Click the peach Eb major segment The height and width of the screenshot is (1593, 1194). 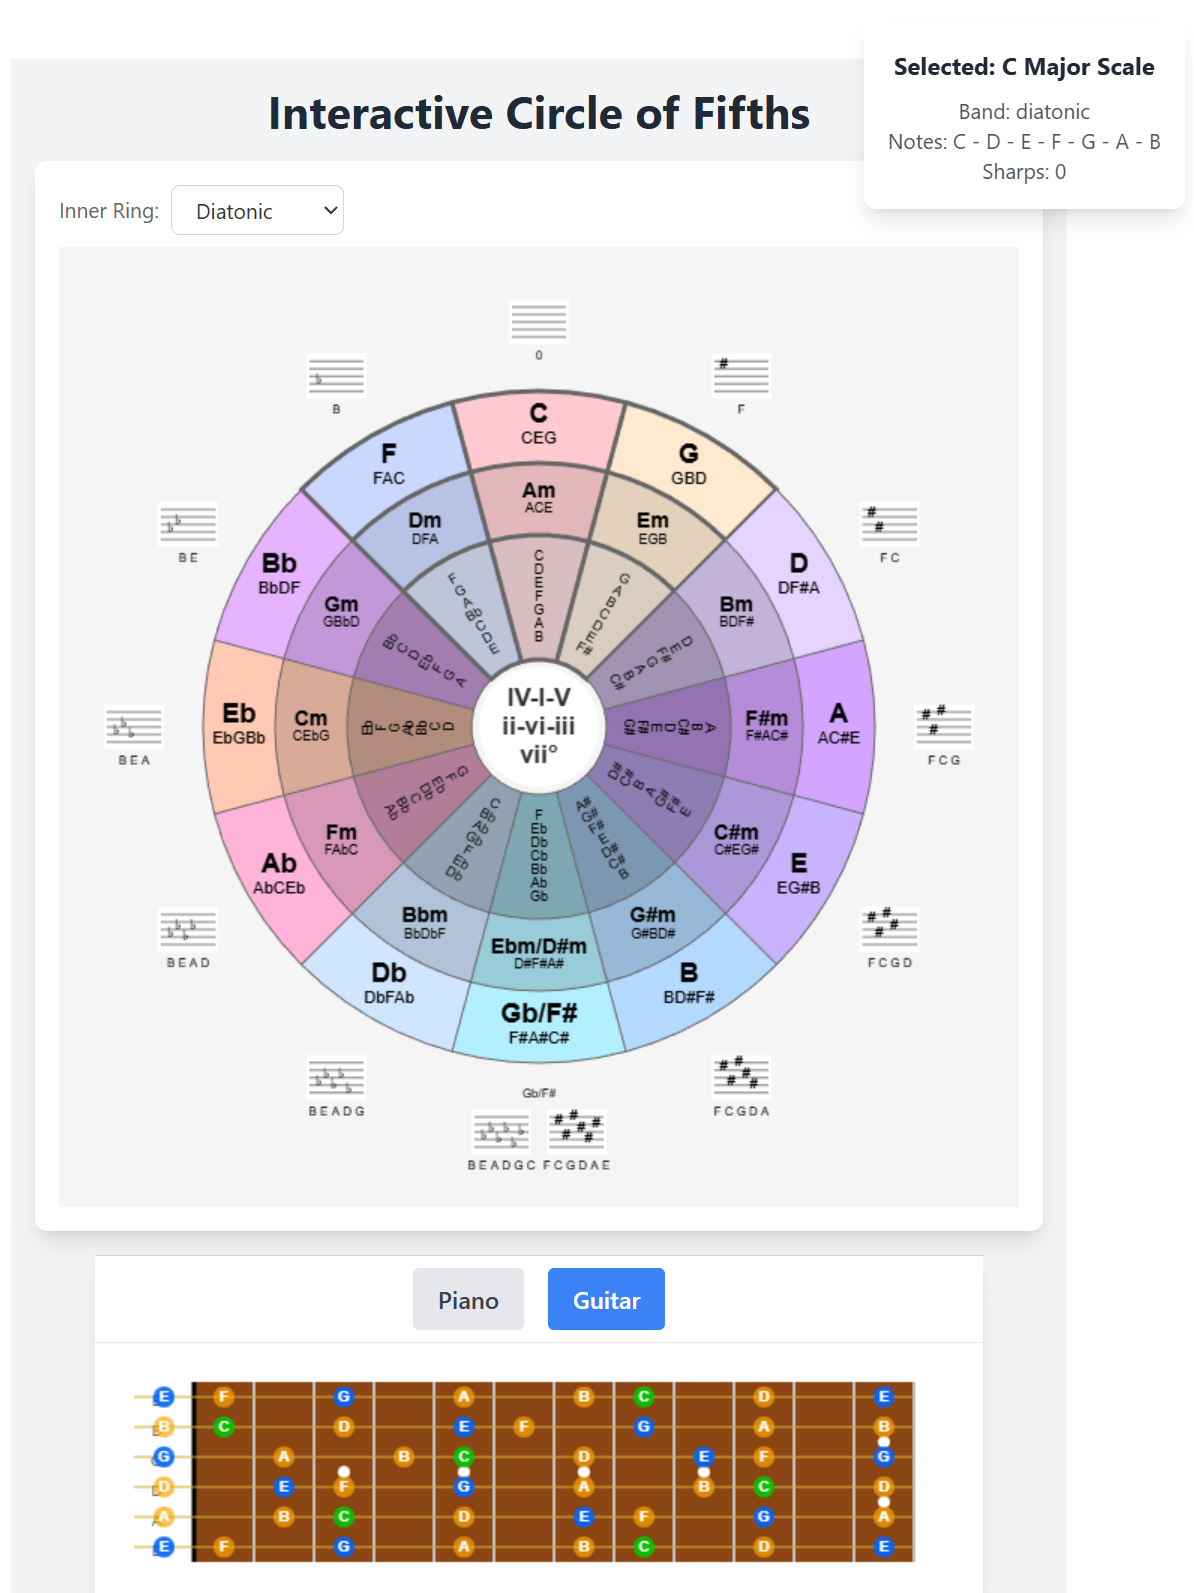point(239,723)
